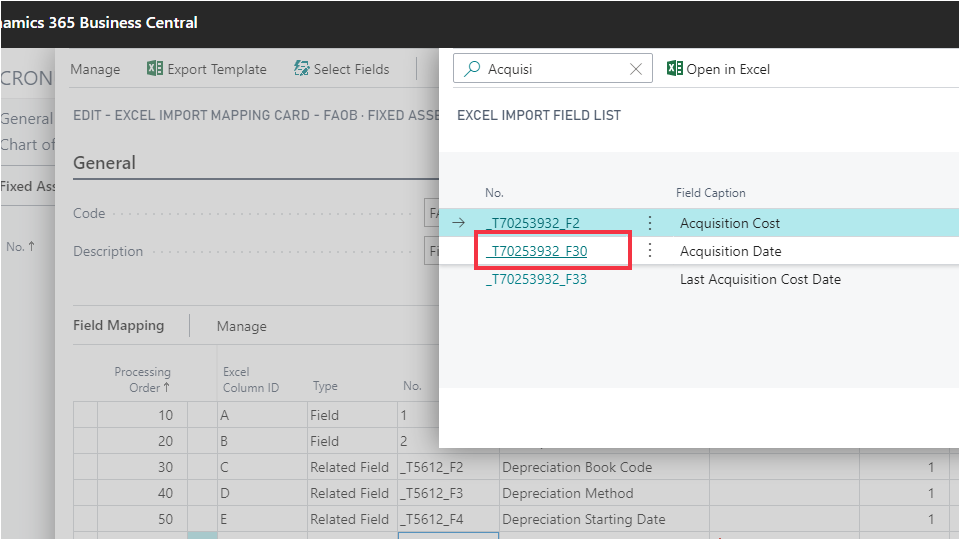This screenshot has height=540, width=960.
Task: Click the Code field label
Action: point(89,213)
